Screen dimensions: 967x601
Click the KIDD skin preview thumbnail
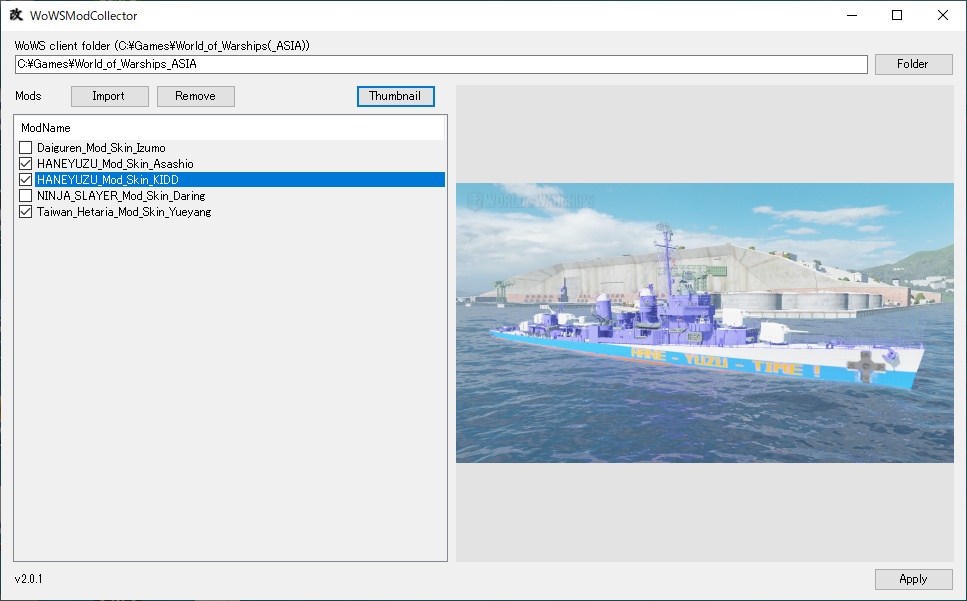(705, 323)
